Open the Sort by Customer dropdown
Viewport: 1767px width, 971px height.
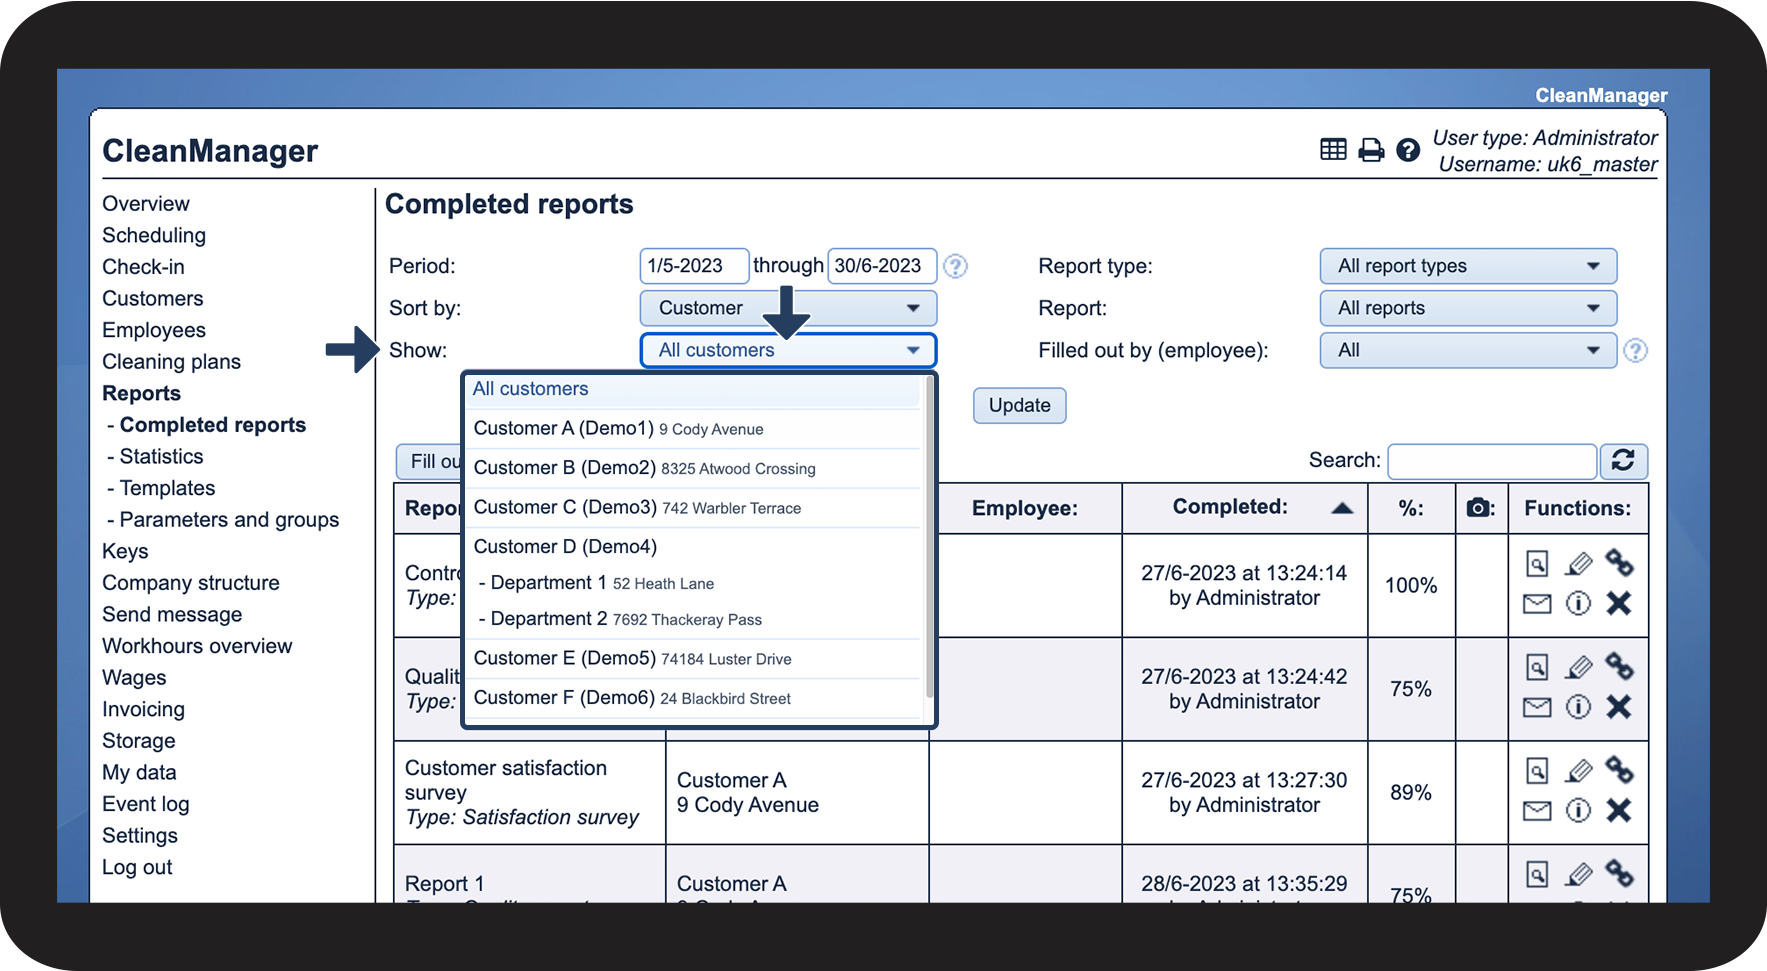click(x=788, y=308)
